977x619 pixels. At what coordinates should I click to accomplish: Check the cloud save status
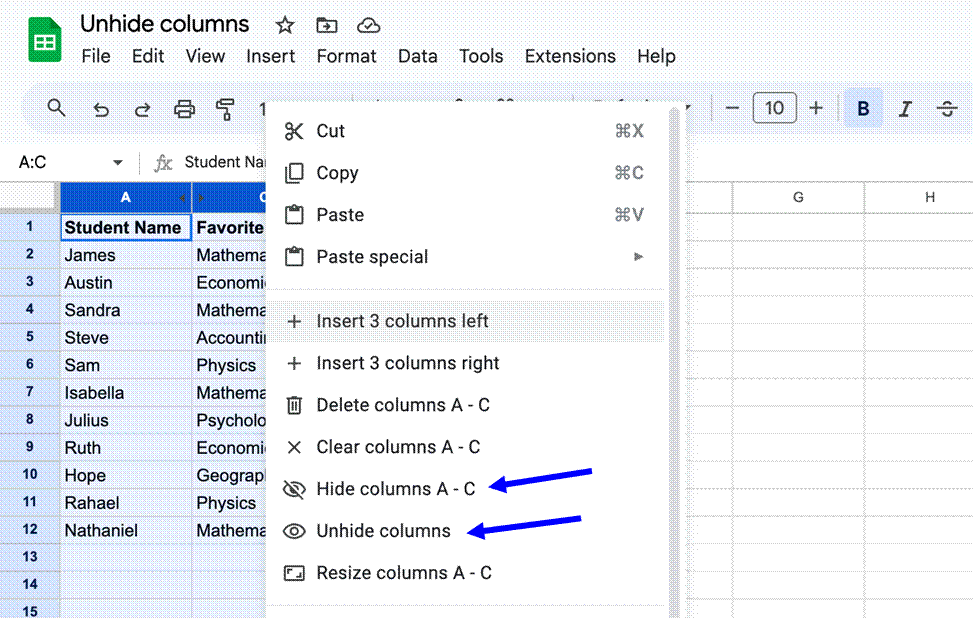click(x=368, y=25)
